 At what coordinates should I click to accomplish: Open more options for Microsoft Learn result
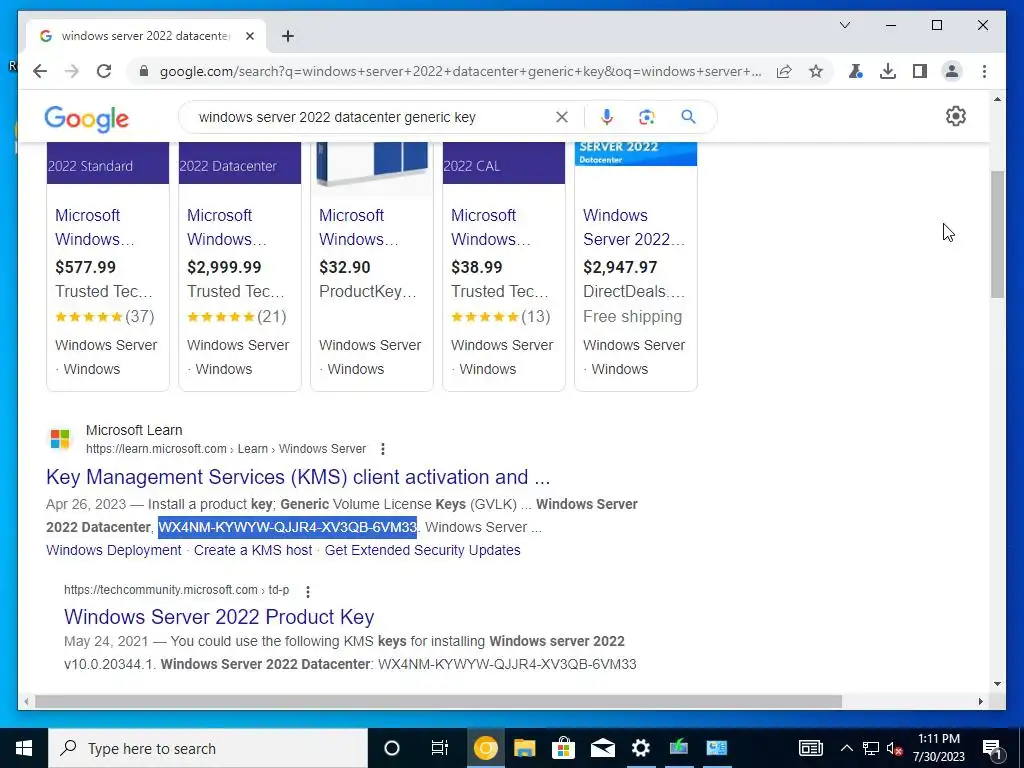[x=383, y=449]
